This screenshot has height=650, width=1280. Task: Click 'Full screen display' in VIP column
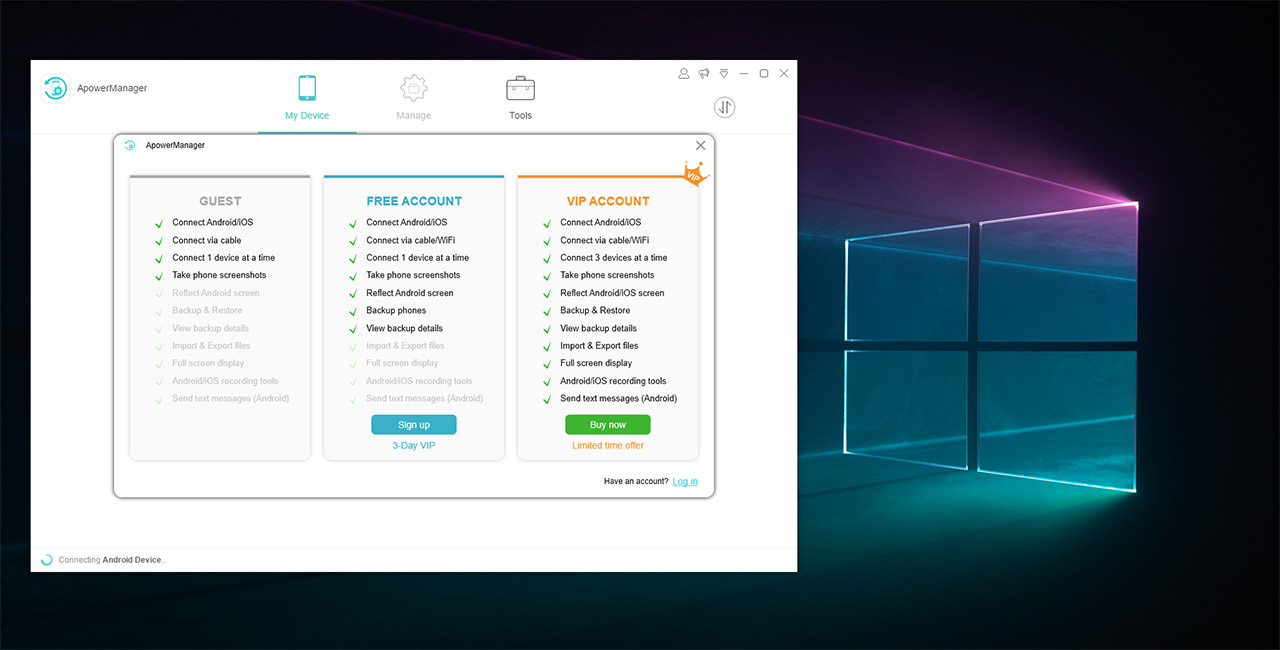pos(596,363)
